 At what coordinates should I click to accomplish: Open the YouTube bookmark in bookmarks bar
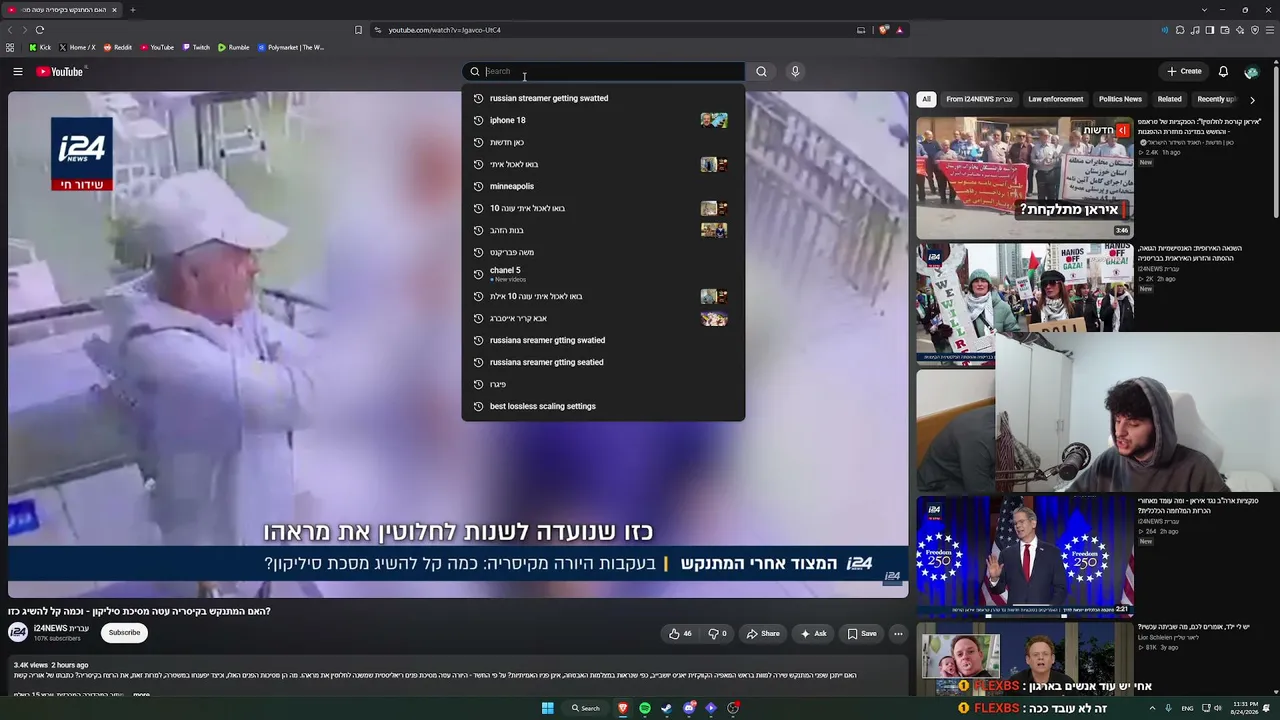(x=157, y=47)
